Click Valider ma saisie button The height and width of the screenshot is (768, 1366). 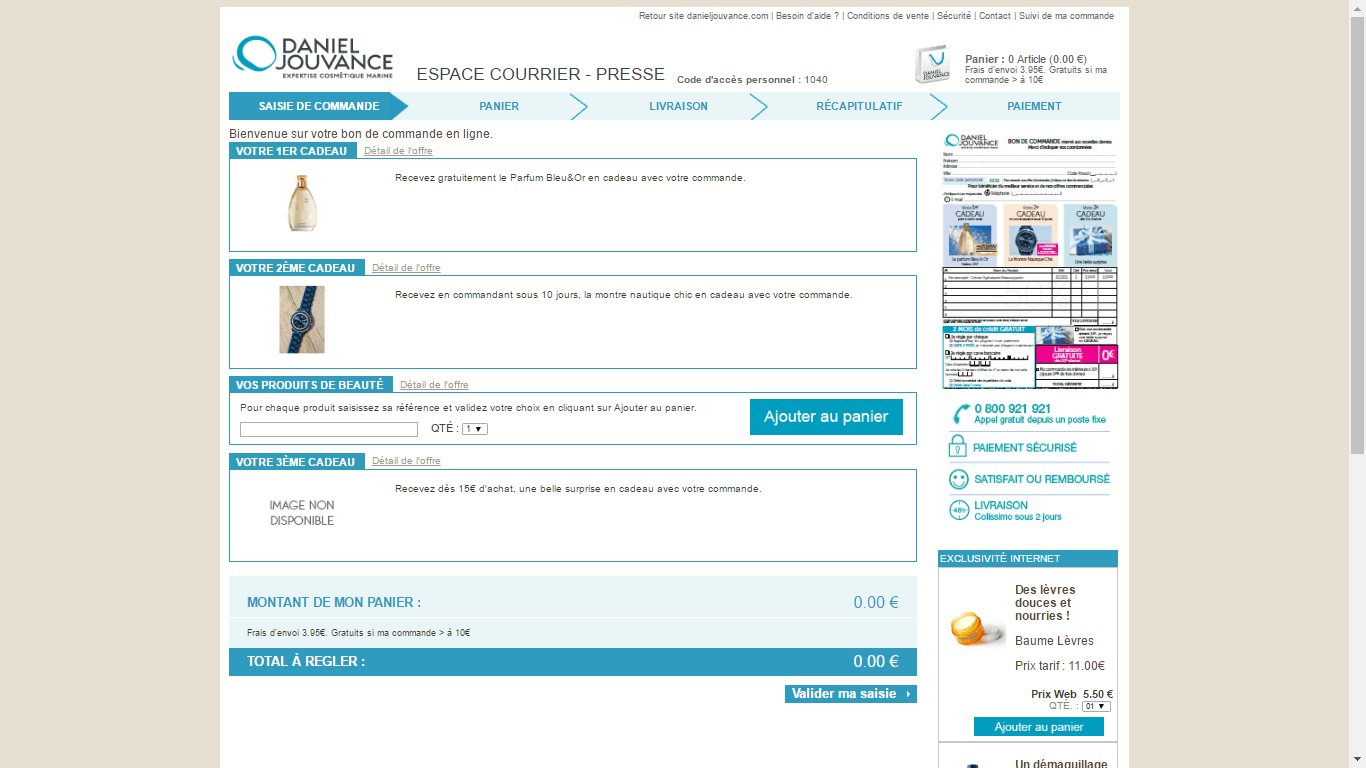[x=850, y=694]
